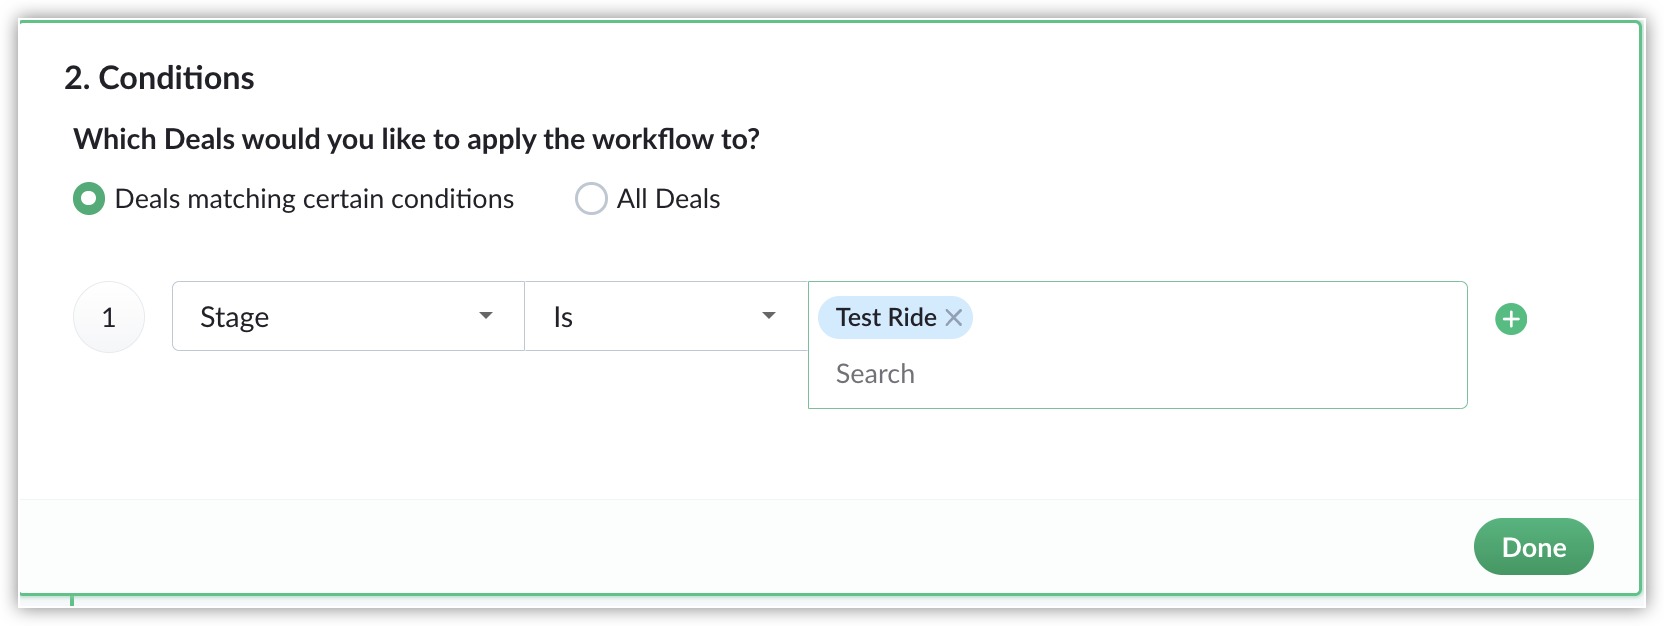Choose the All Deals radio button
This screenshot has width=1664, height=626.
point(591,199)
